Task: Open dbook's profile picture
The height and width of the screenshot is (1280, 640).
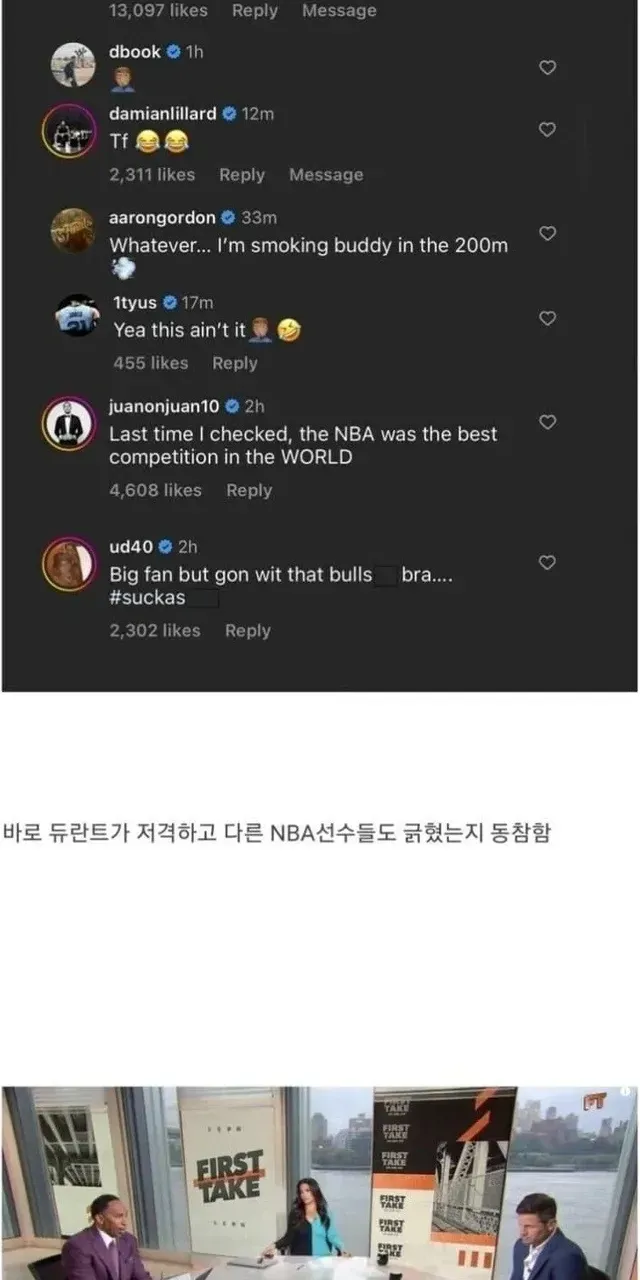Action: [x=73, y=65]
